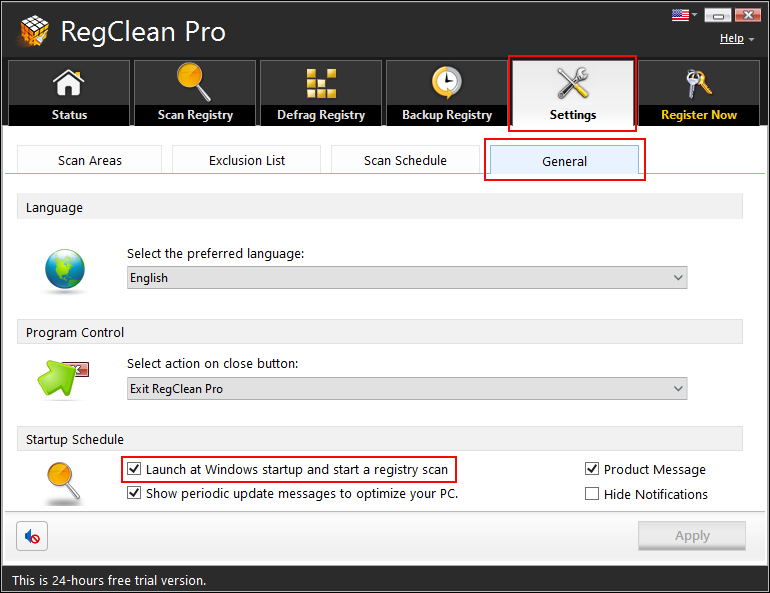Click the Settings label
This screenshot has width=770, height=593.
[x=573, y=115]
